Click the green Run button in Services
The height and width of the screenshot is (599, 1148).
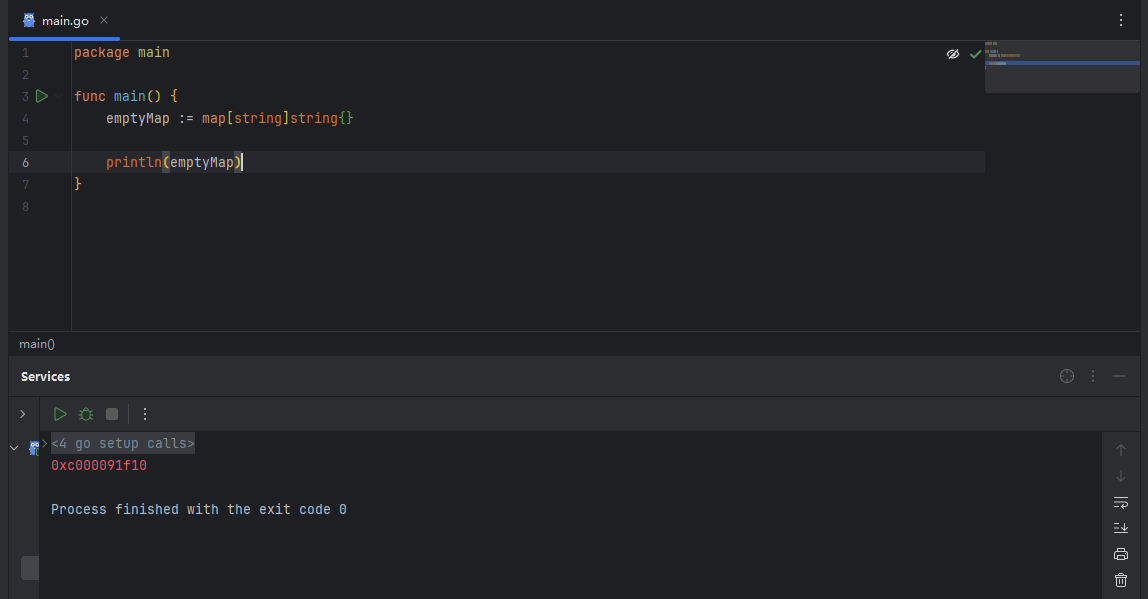[60, 414]
